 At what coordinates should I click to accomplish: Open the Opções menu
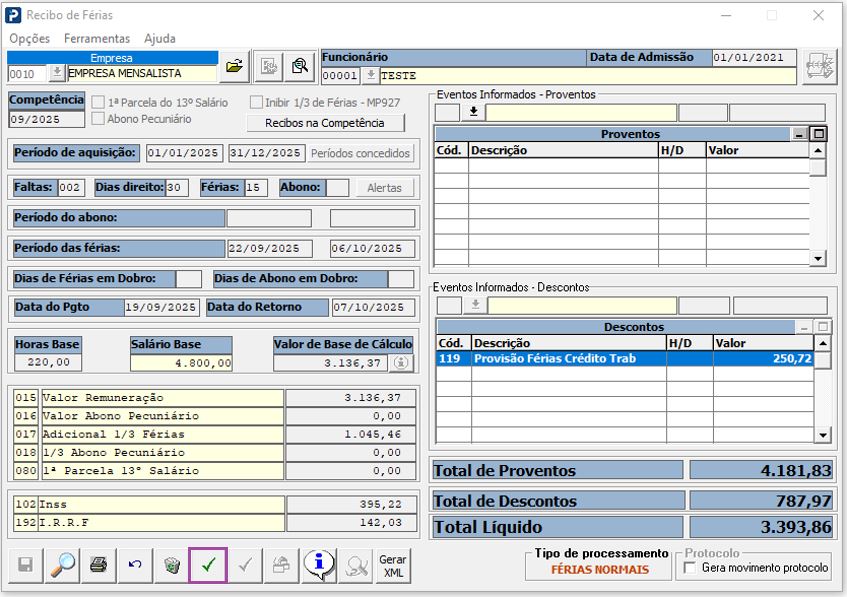(30, 38)
